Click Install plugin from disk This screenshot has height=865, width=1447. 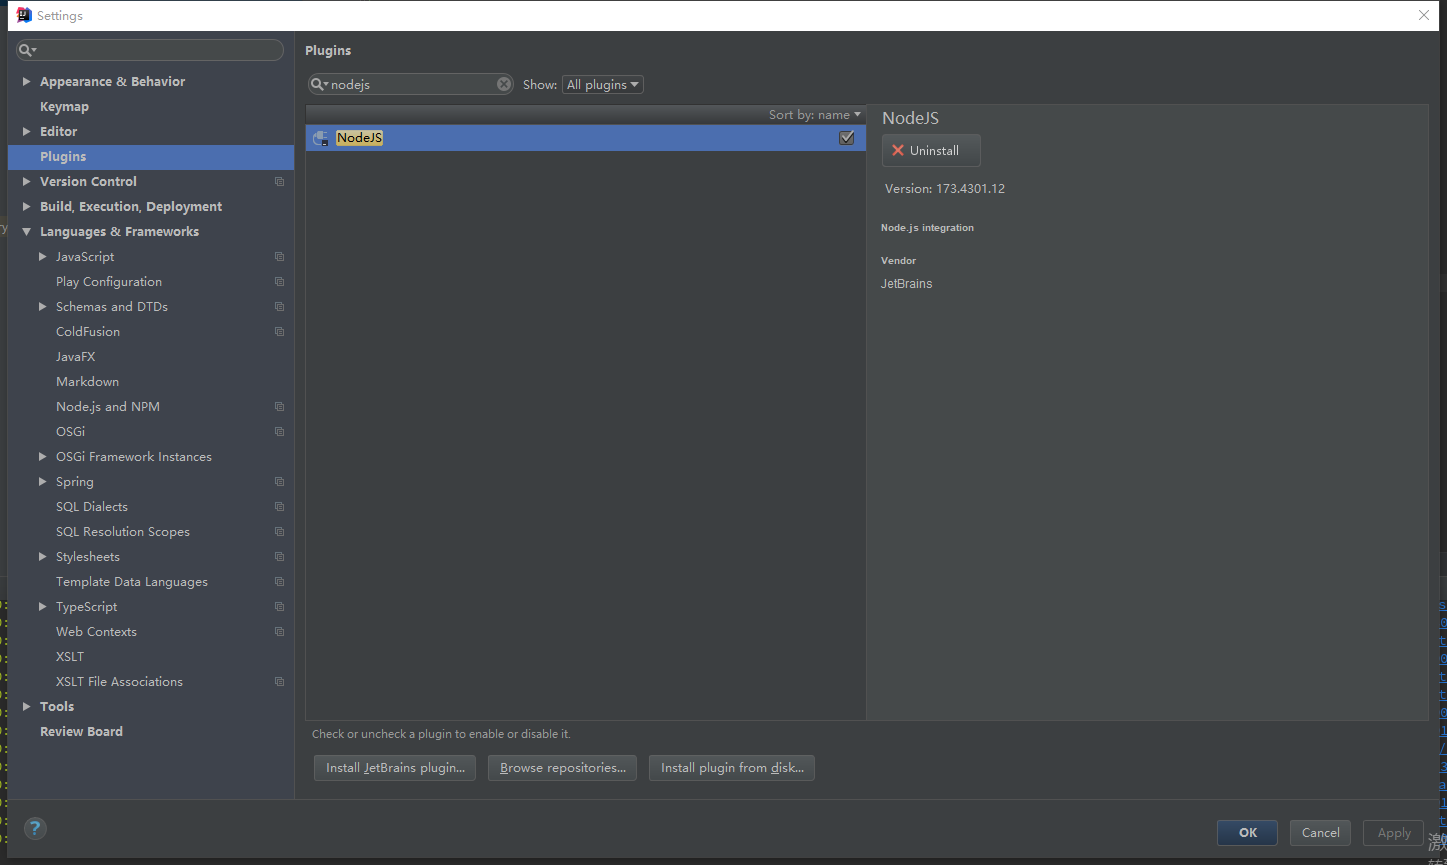point(731,767)
